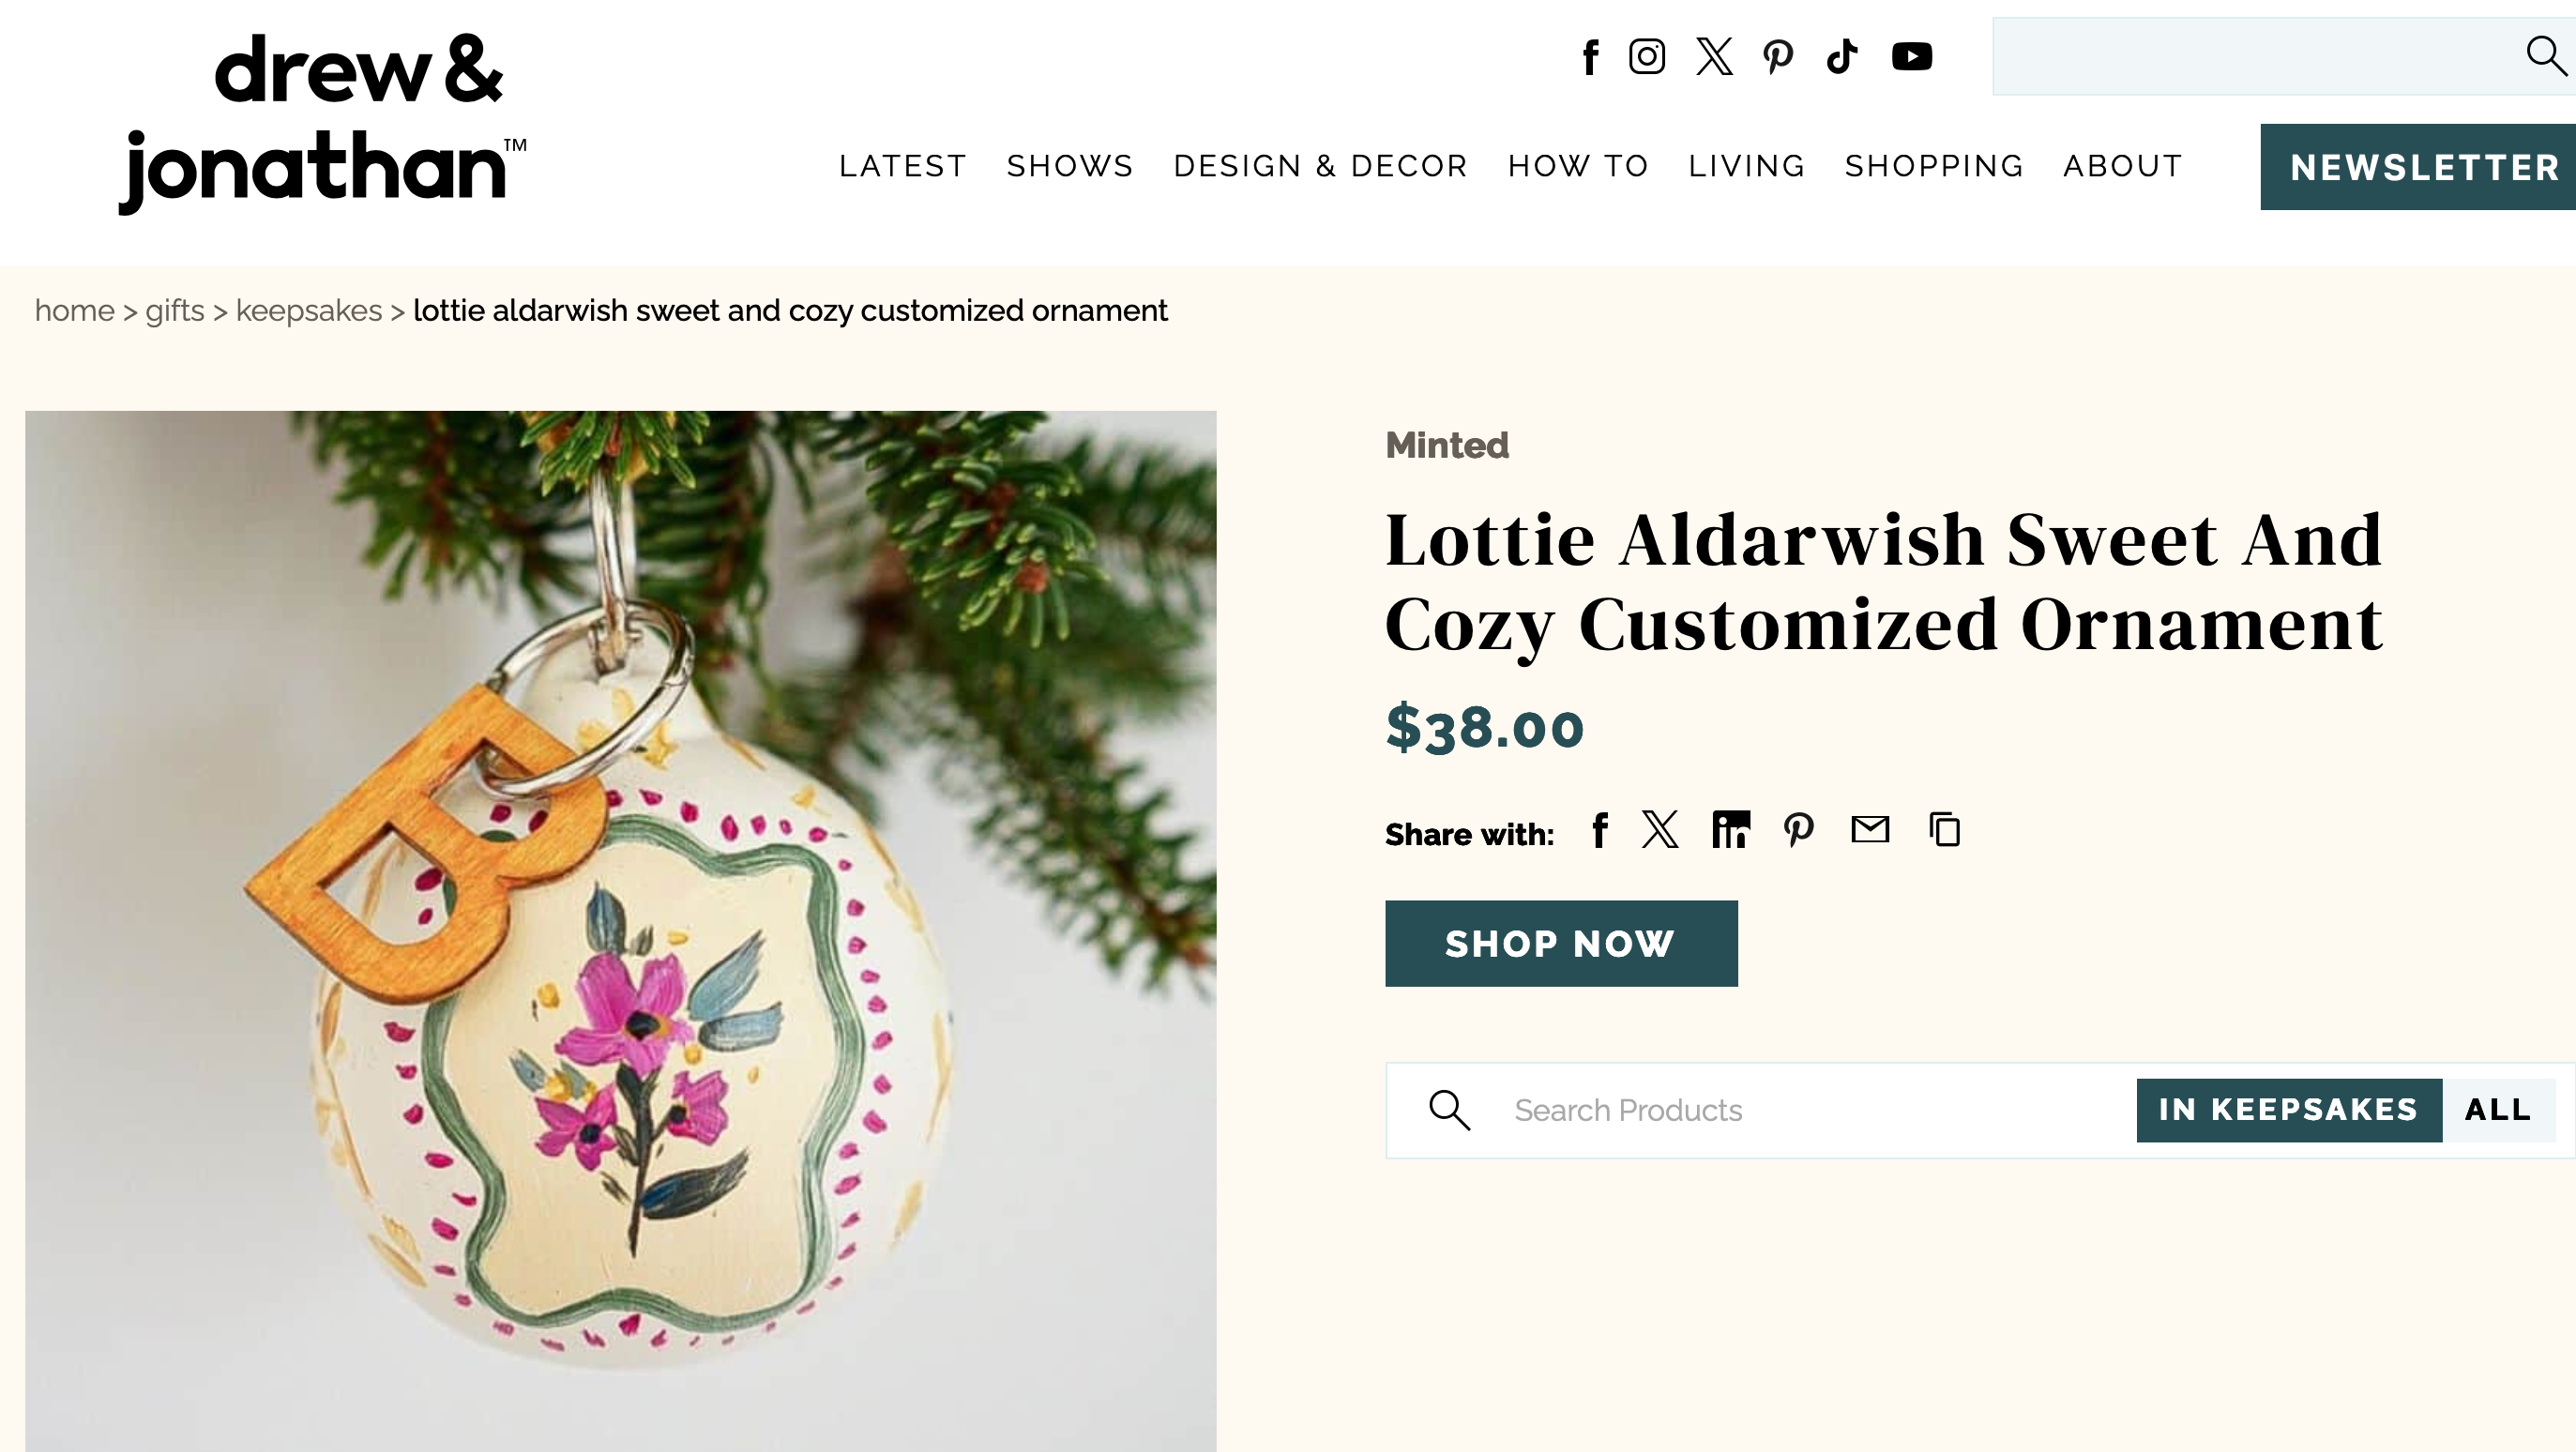Click the NEWSLETTER button
The height and width of the screenshot is (1452, 2576).
[2424, 167]
